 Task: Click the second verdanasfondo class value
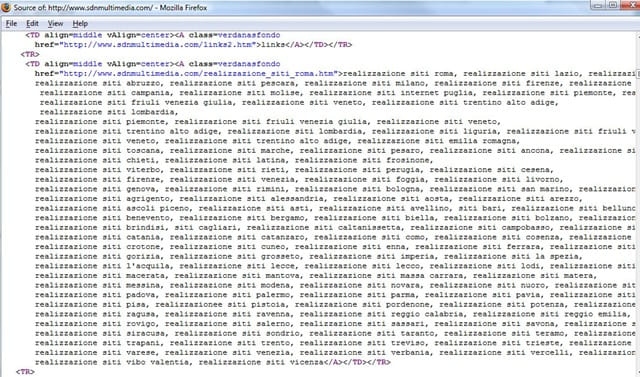click(x=249, y=64)
